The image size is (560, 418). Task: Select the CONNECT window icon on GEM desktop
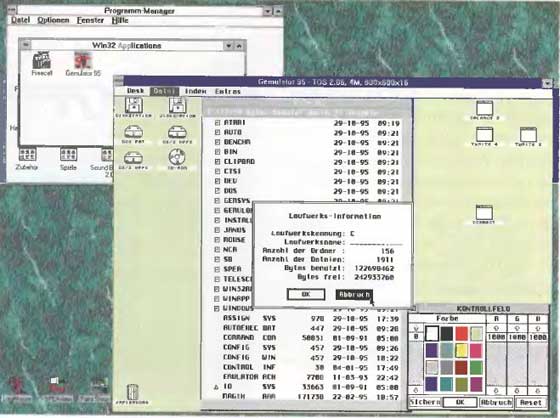pos(484,214)
